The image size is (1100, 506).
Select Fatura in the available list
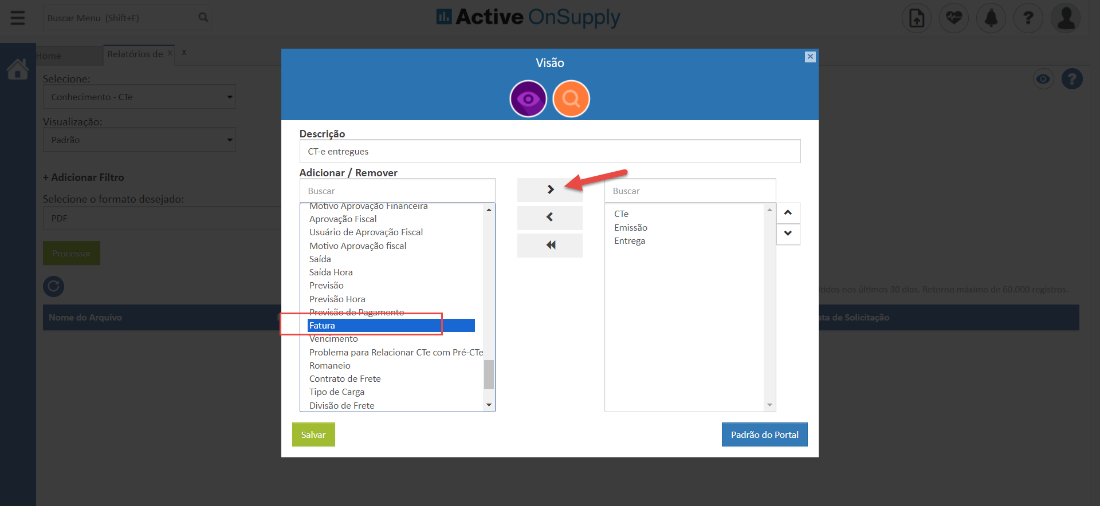pyautogui.click(x=391, y=326)
